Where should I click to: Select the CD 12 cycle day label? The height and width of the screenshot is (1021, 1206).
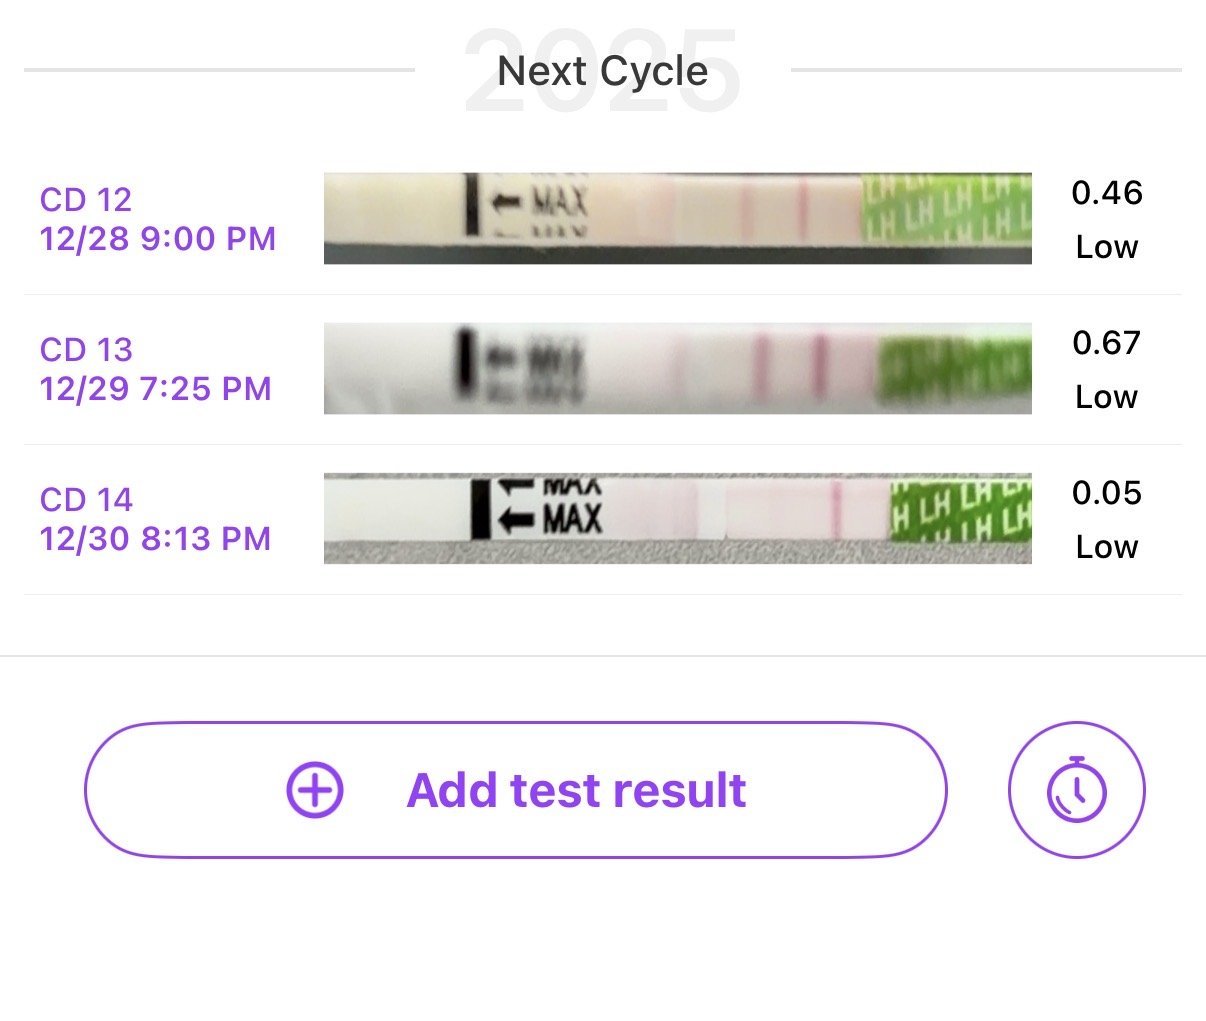[86, 200]
